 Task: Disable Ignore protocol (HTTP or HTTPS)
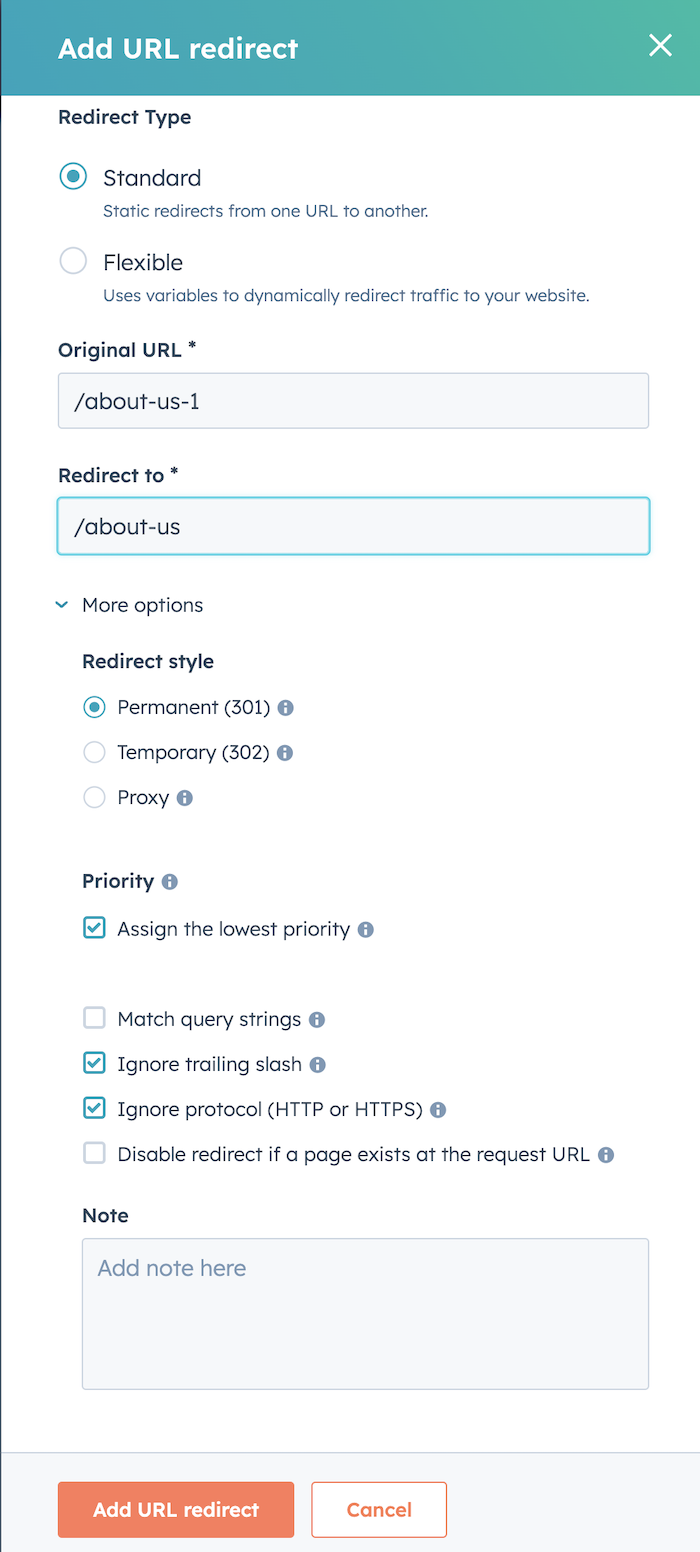click(94, 1108)
